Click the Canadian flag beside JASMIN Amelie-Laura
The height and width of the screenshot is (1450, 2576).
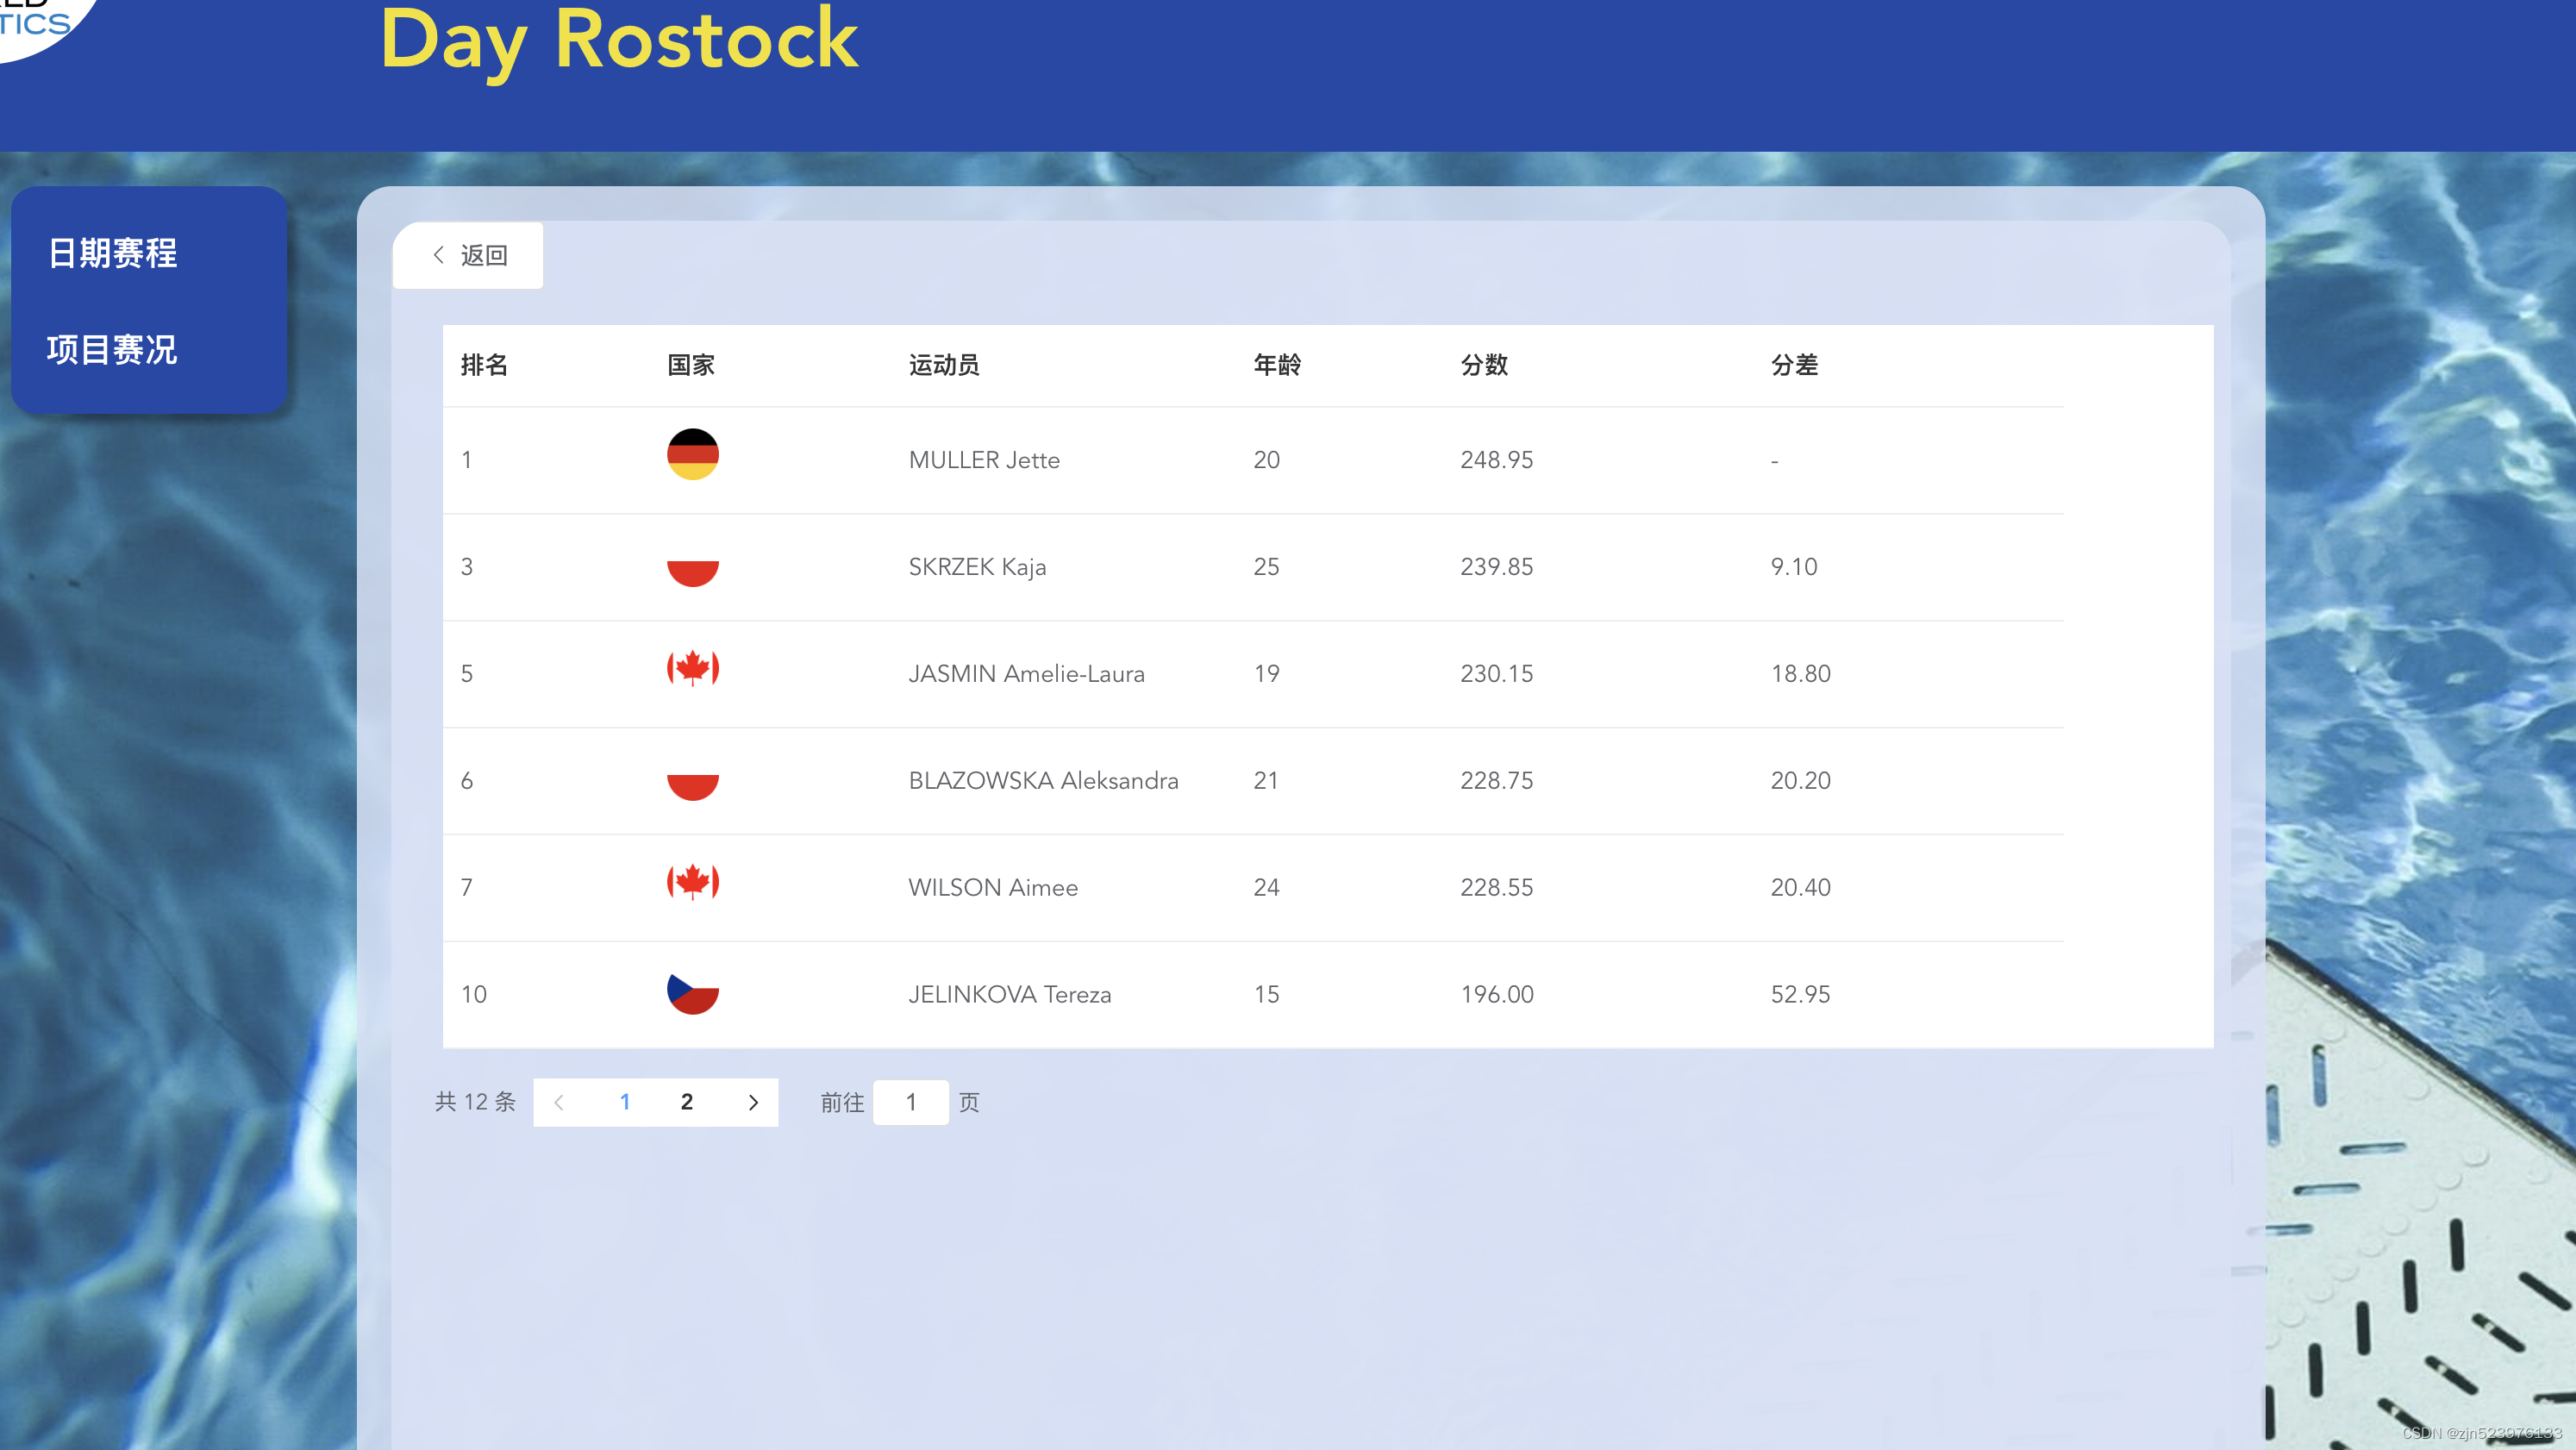(692, 668)
